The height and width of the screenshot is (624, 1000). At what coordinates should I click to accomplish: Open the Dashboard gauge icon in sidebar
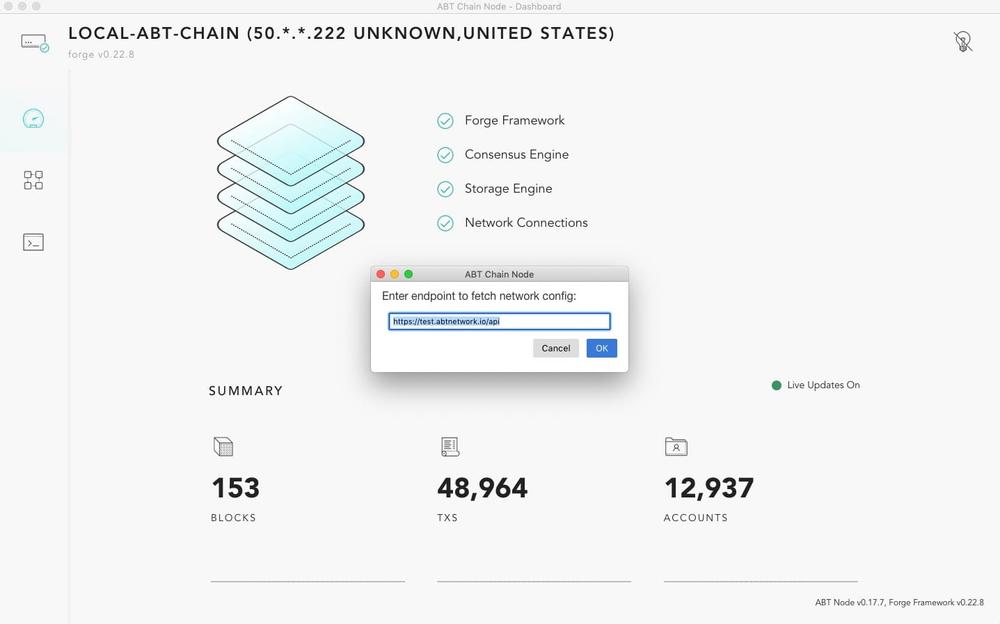(x=33, y=119)
